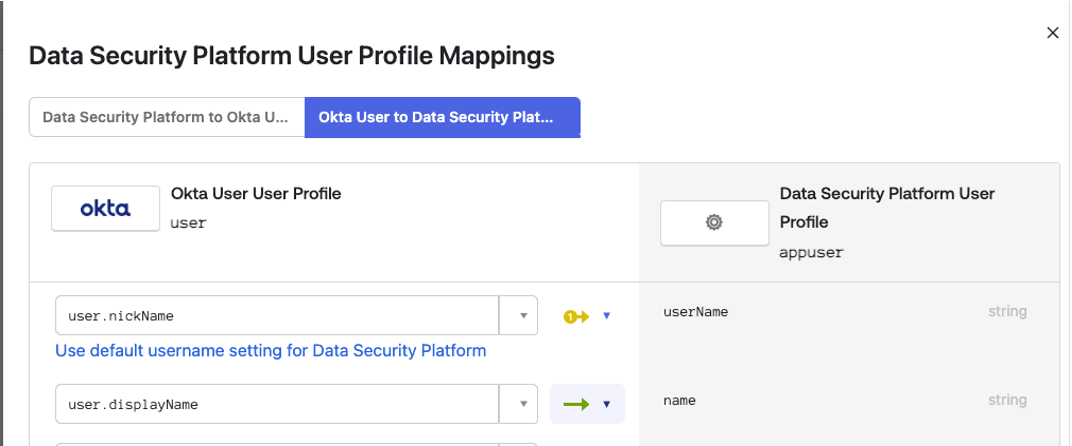Viewport: 1072px width, 446px height.
Task: Click the gear app icon tile
Action: click(714, 223)
